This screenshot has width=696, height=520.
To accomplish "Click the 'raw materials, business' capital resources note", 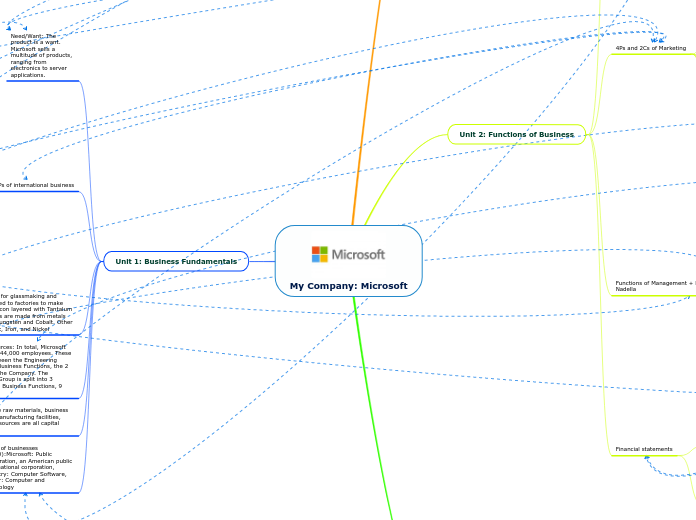I will click(34, 417).
